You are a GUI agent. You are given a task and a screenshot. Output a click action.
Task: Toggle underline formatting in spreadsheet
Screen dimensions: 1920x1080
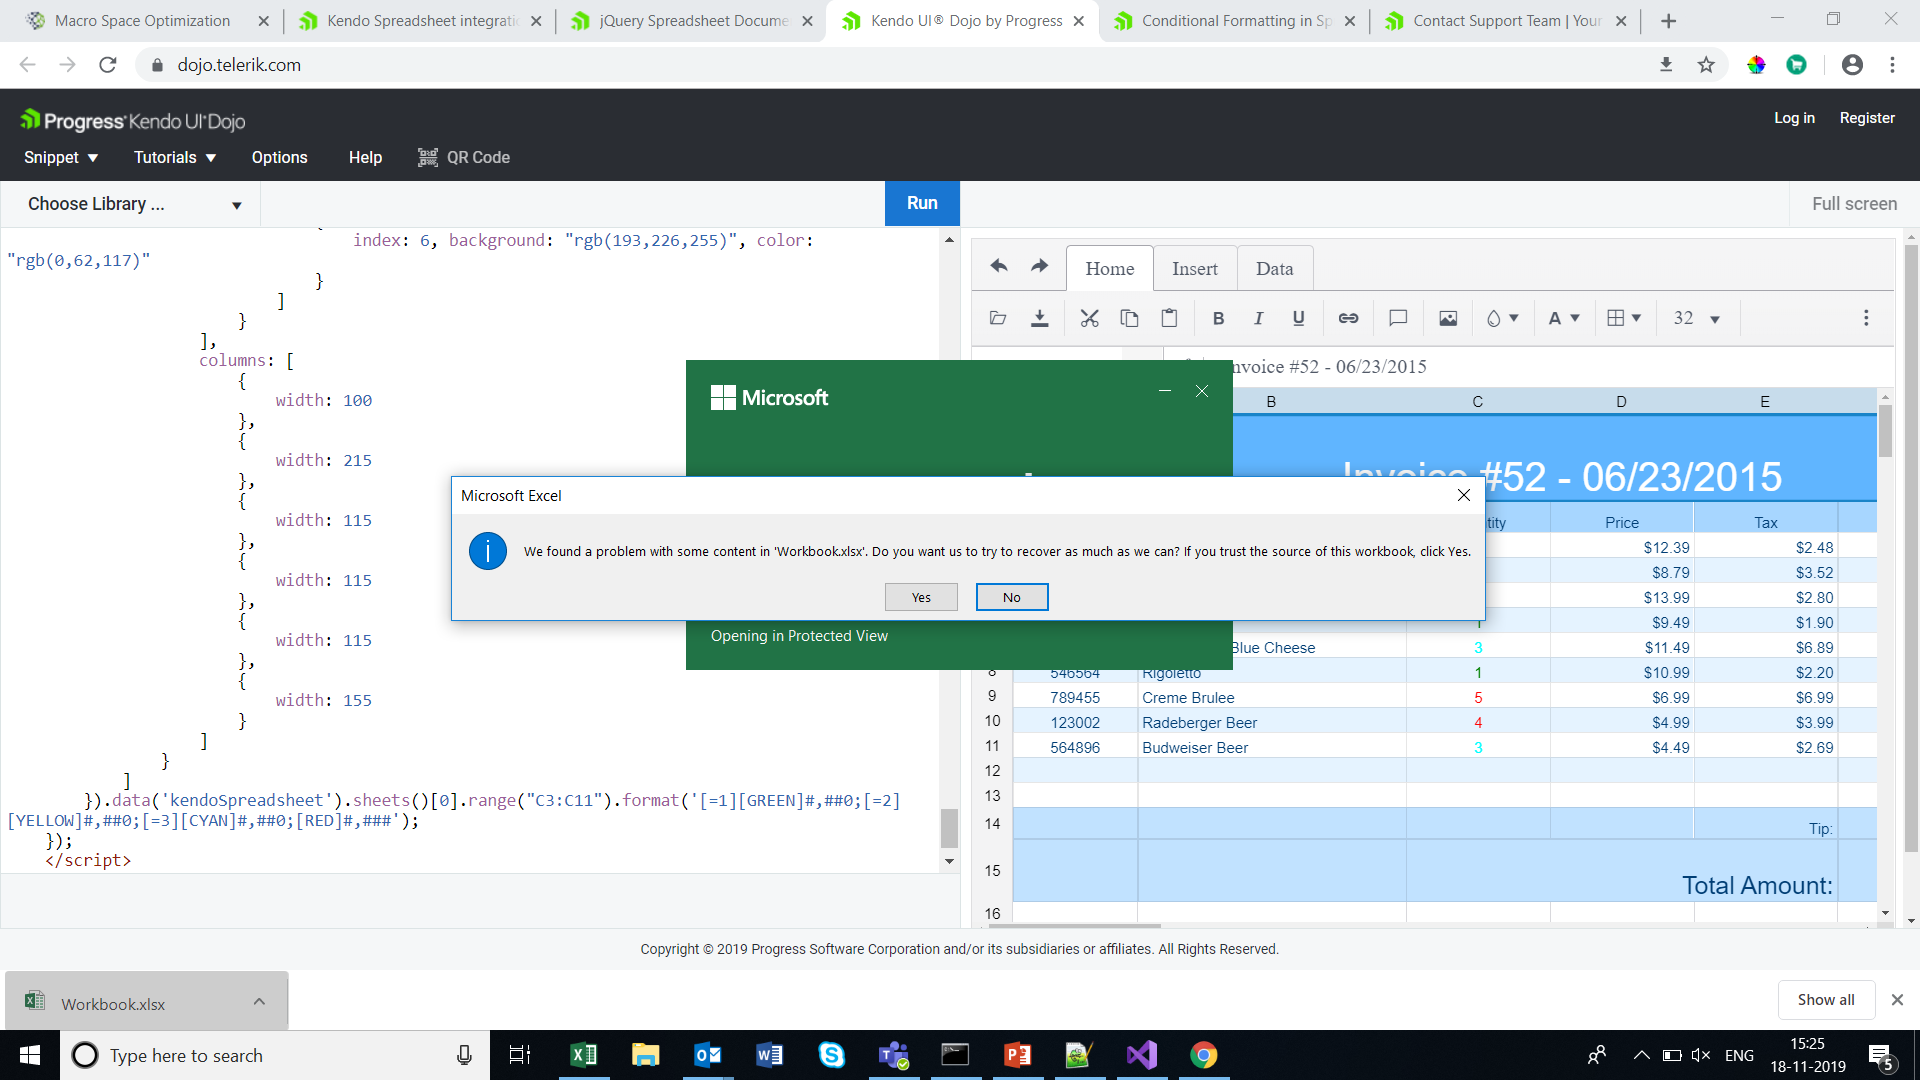[1298, 318]
